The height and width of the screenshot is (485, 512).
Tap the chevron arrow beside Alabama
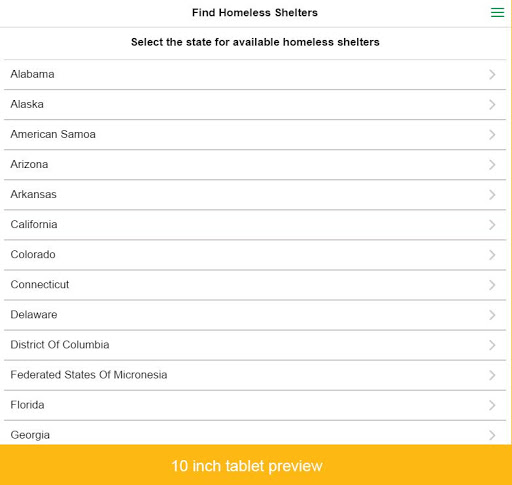(492, 74)
